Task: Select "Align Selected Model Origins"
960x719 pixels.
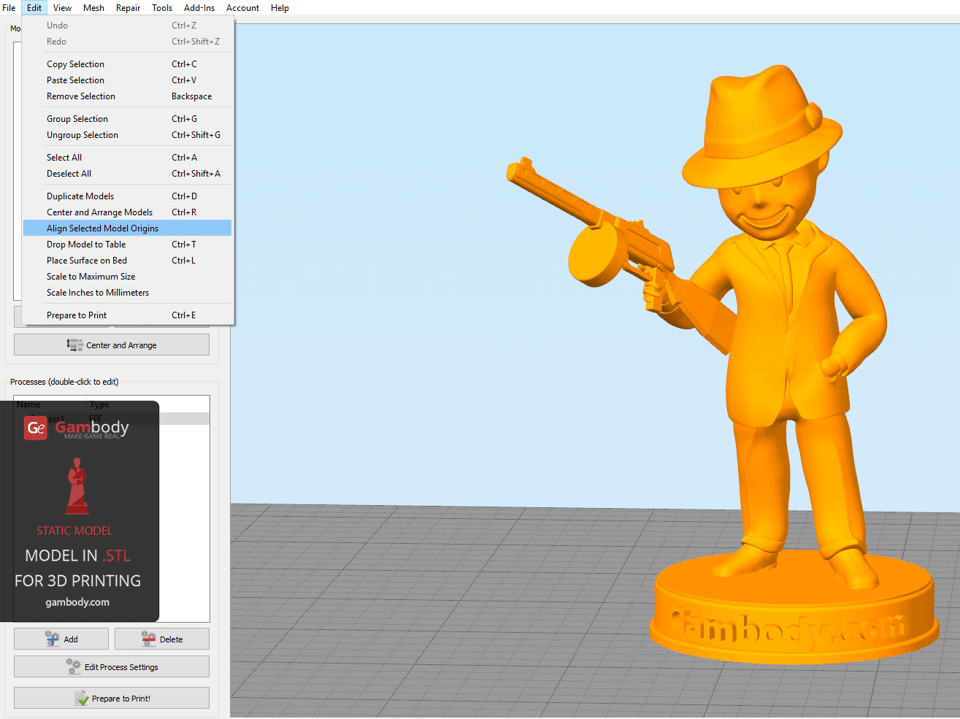Action: click(x=102, y=228)
